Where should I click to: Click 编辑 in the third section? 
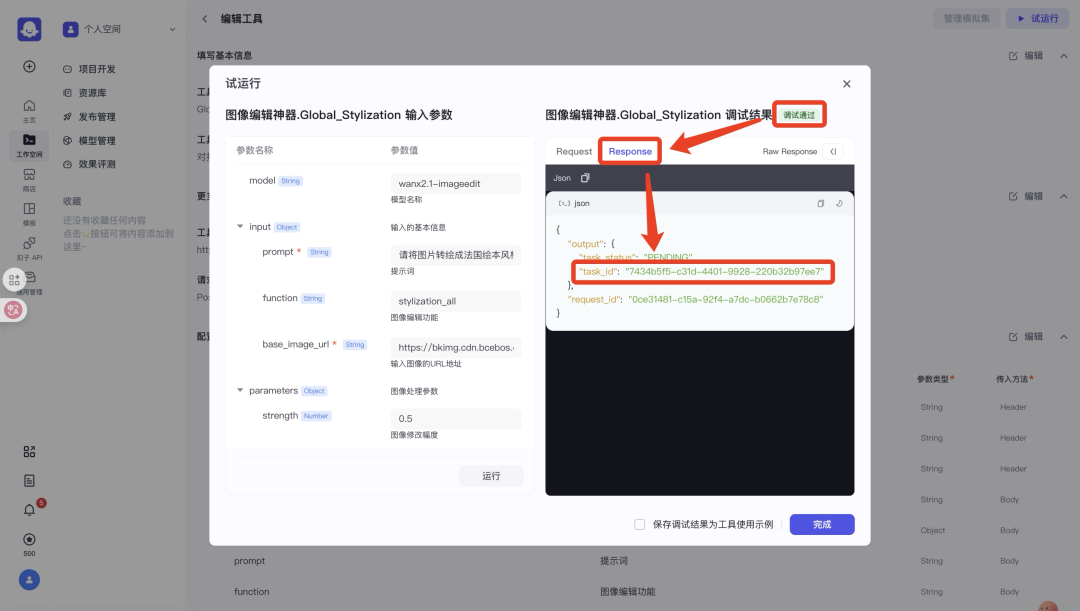coord(1026,337)
